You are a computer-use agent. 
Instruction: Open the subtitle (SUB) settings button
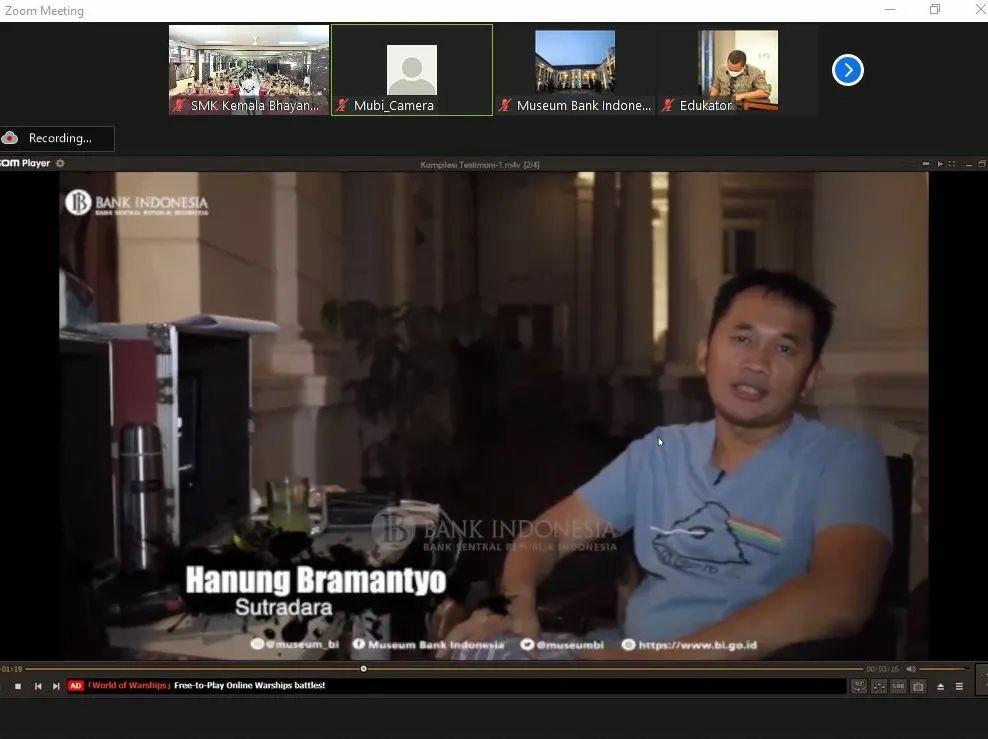click(898, 686)
